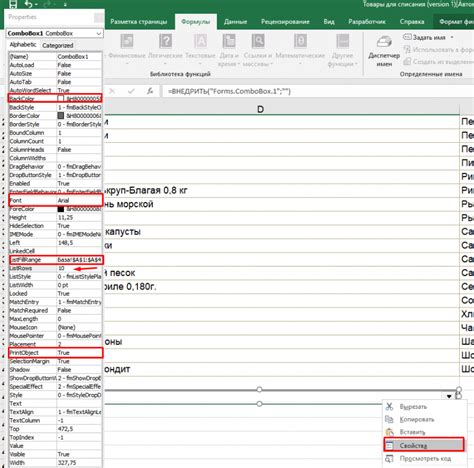Open the Логические functions icon
This screenshot has height=468, width=474.
tap(165, 41)
